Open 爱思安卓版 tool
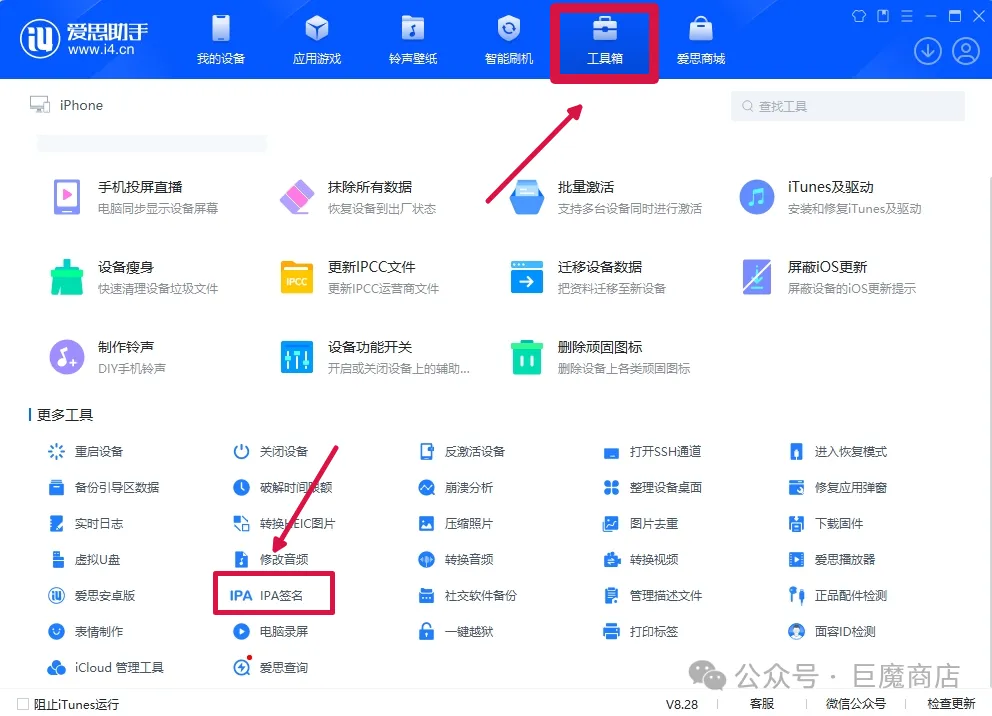The width and height of the screenshot is (992, 716). (92, 596)
